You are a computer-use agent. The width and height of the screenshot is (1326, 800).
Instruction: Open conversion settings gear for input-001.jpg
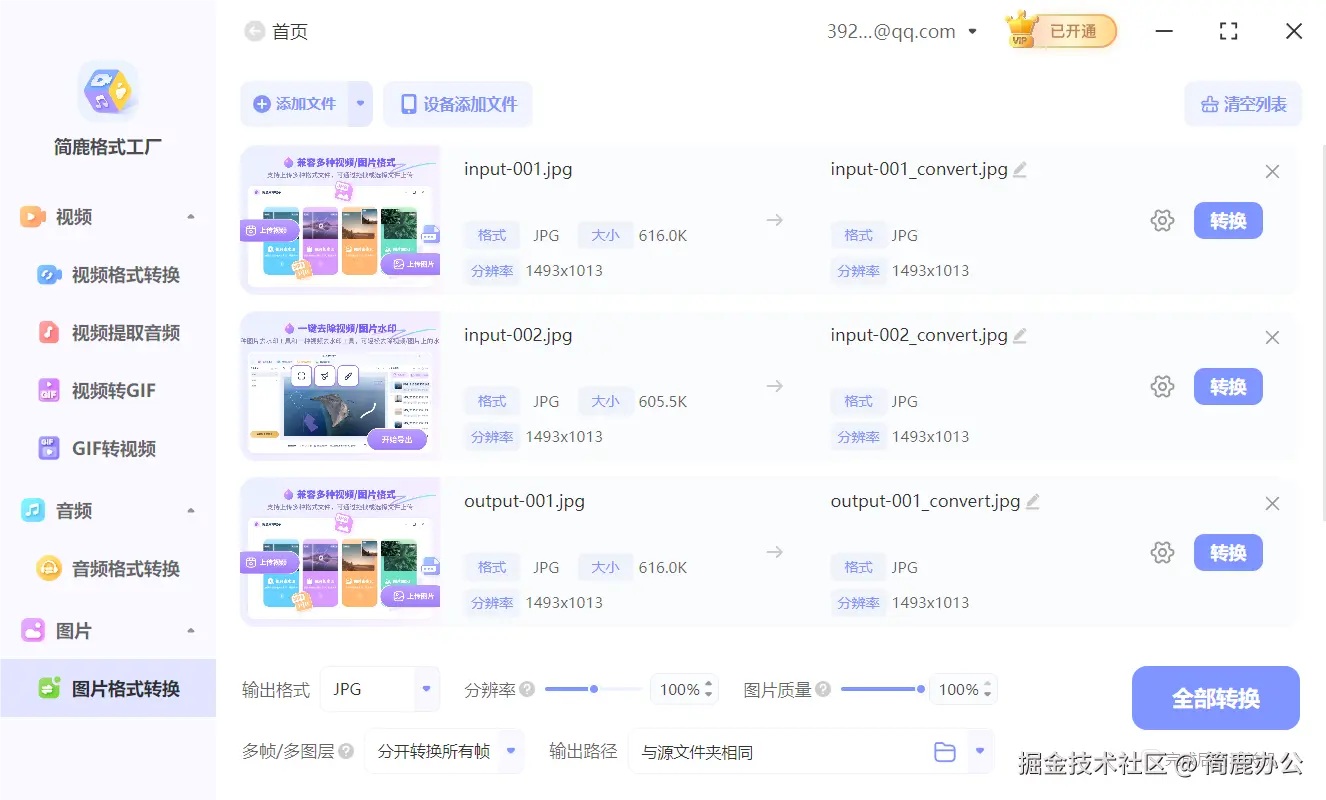(1162, 220)
